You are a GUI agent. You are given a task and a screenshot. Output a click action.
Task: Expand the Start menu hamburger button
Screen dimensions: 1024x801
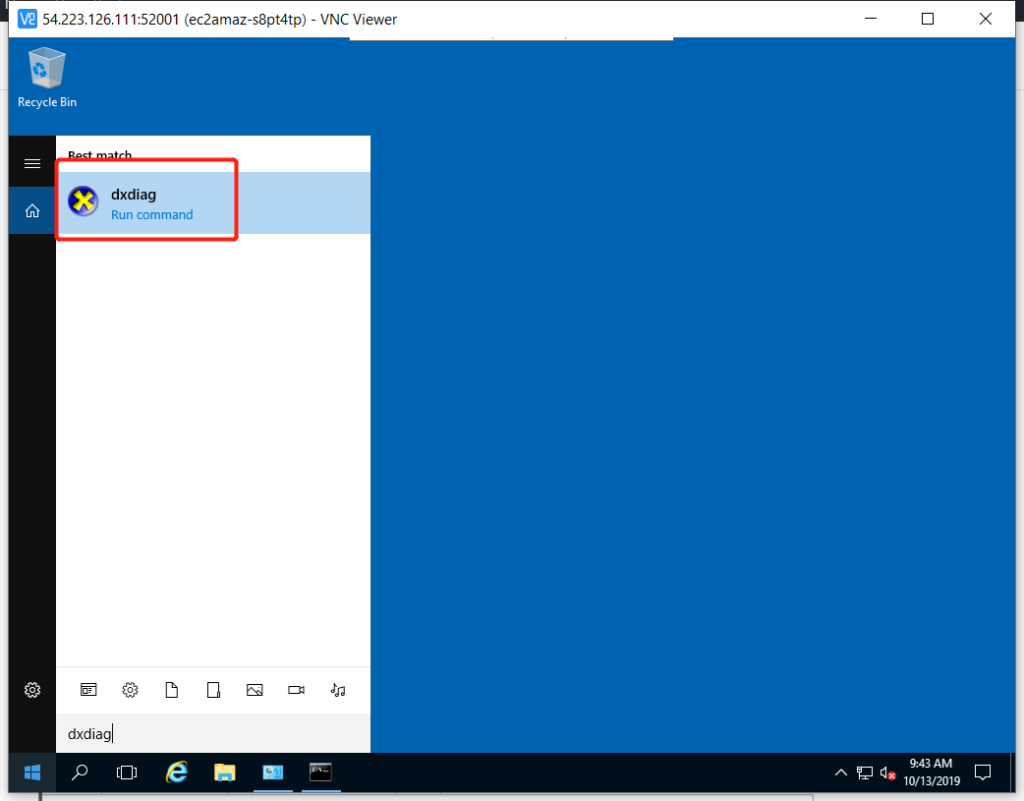(x=32, y=163)
